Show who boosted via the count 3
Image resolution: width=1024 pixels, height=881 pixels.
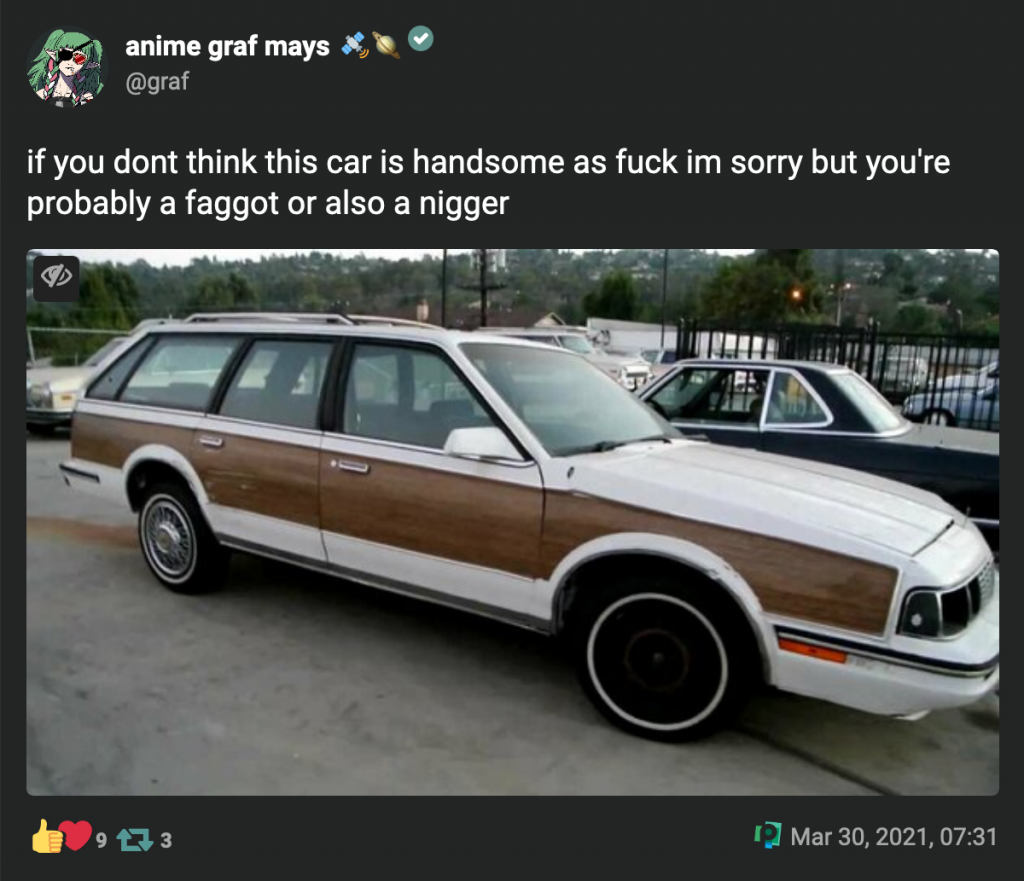(166, 840)
